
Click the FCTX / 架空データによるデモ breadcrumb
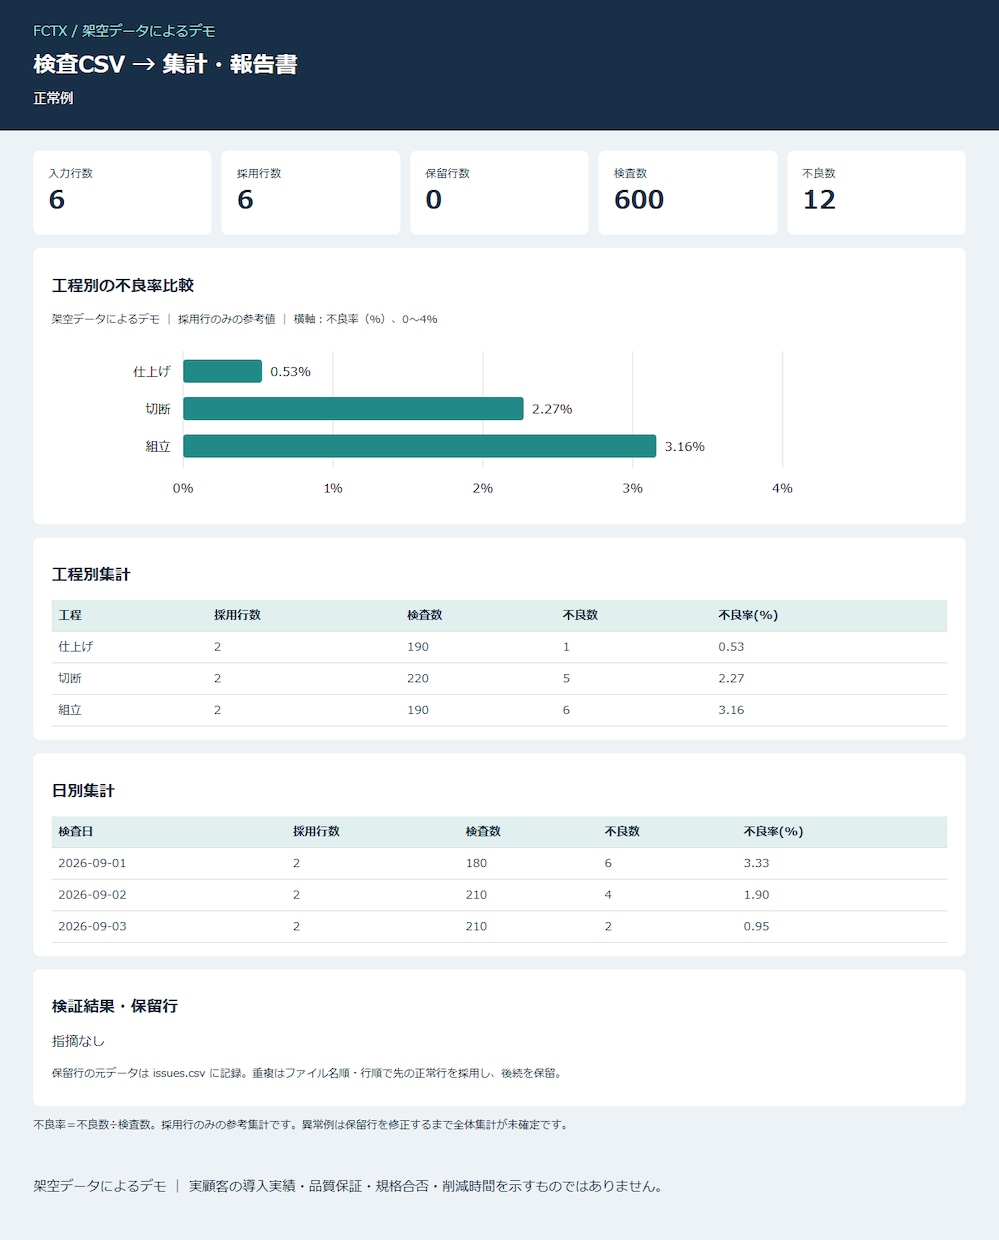124,31
